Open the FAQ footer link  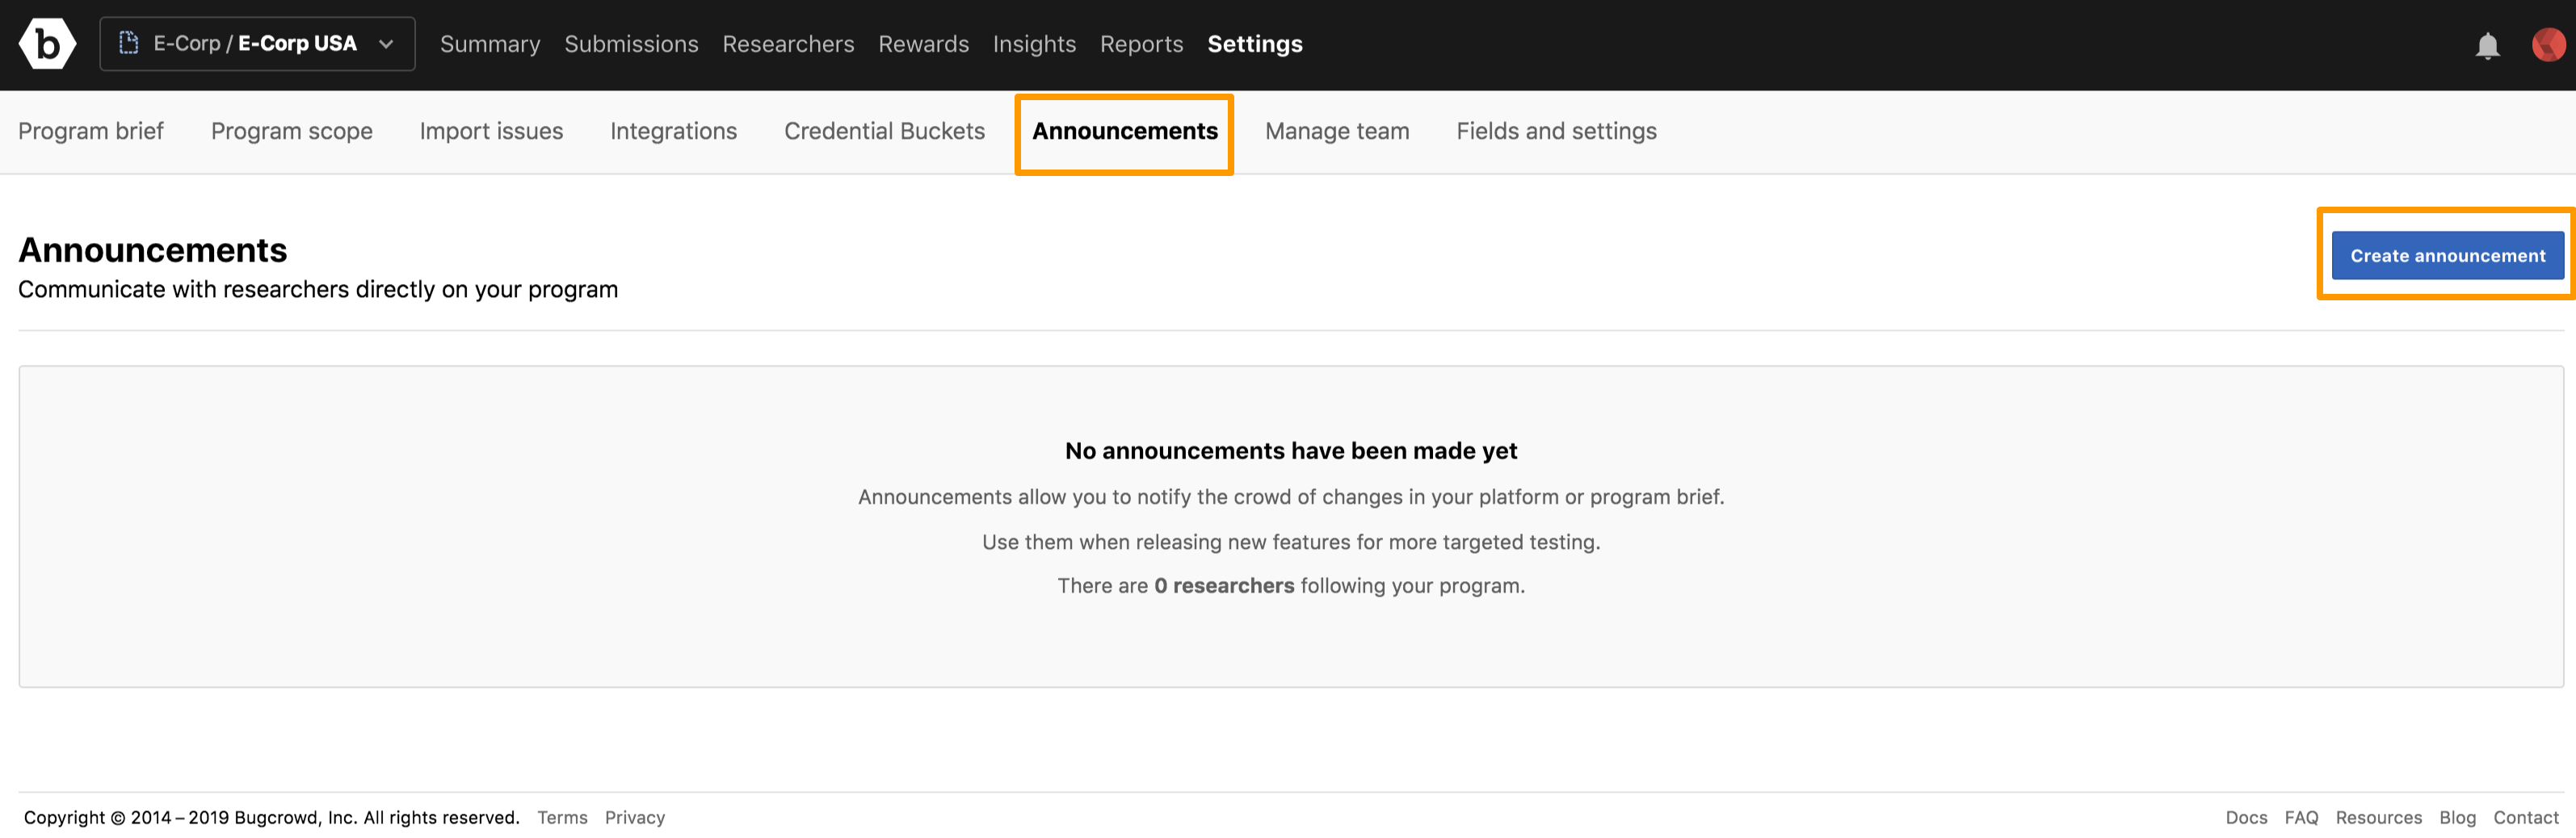2301,817
